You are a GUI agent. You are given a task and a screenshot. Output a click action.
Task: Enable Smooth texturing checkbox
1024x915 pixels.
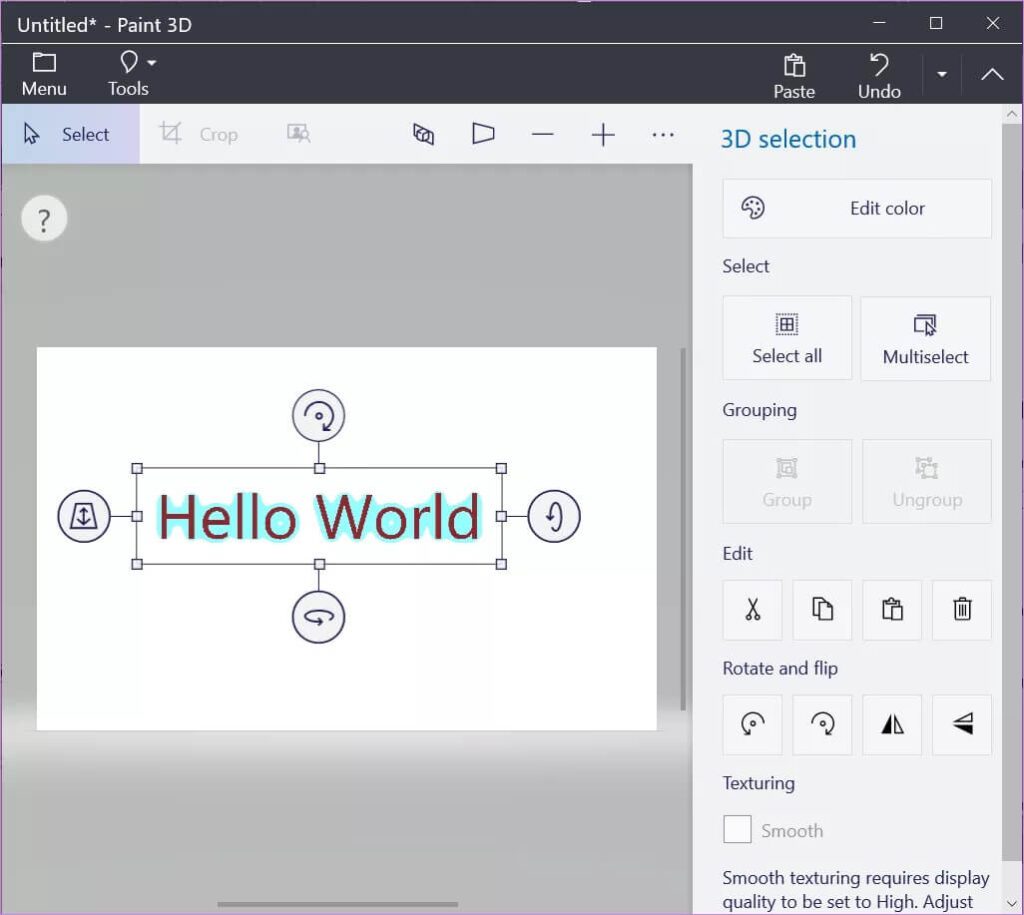(x=737, y=829)
